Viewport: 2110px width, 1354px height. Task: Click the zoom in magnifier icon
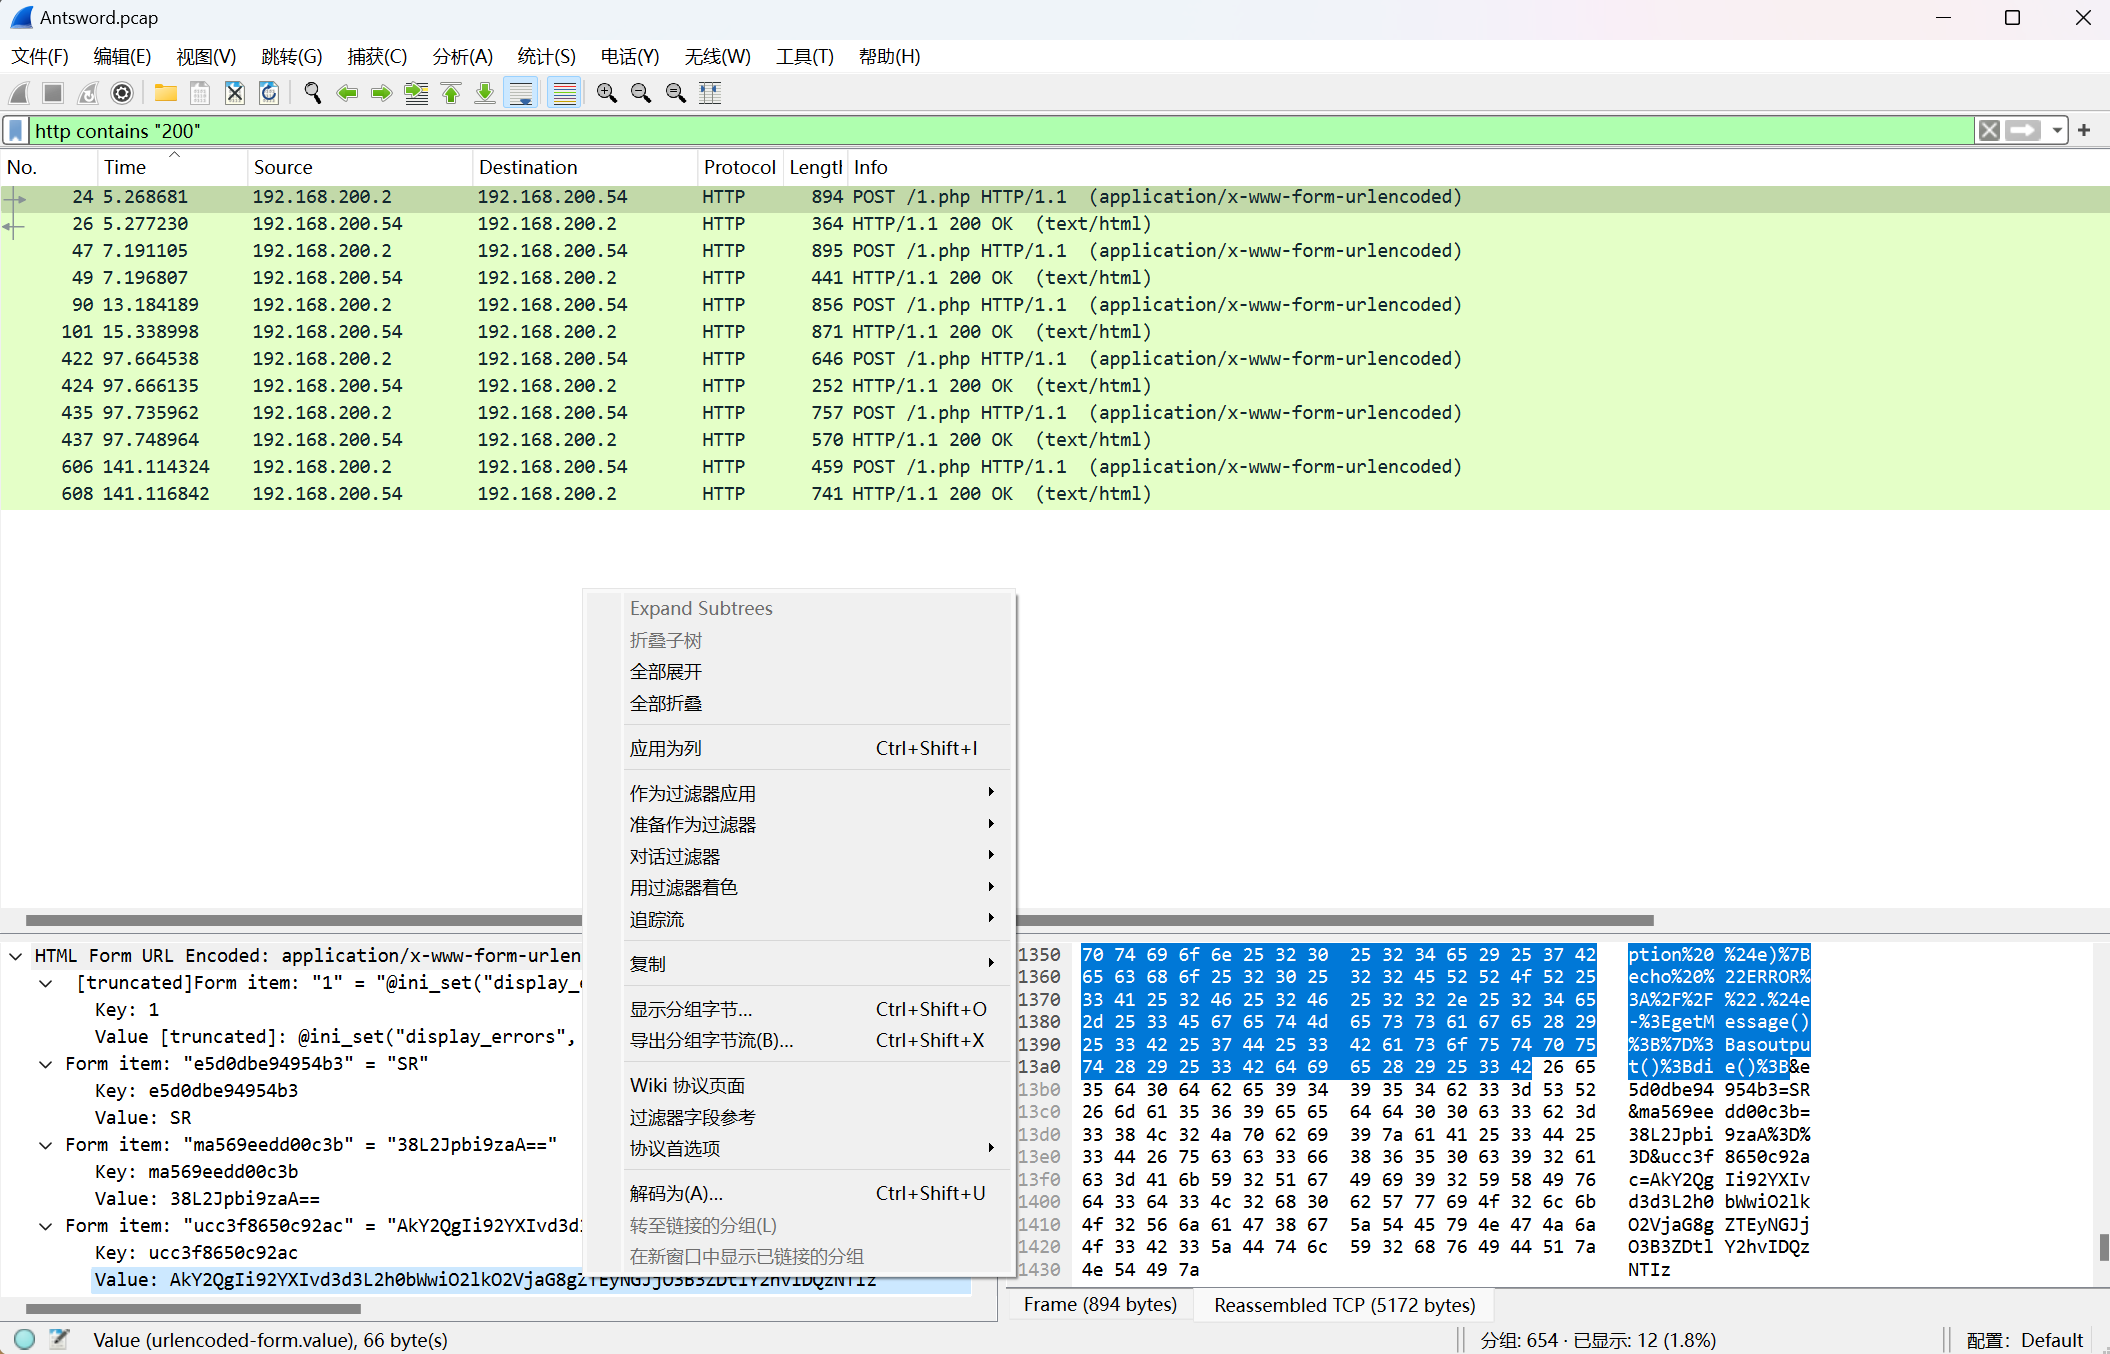pos(606,93)
